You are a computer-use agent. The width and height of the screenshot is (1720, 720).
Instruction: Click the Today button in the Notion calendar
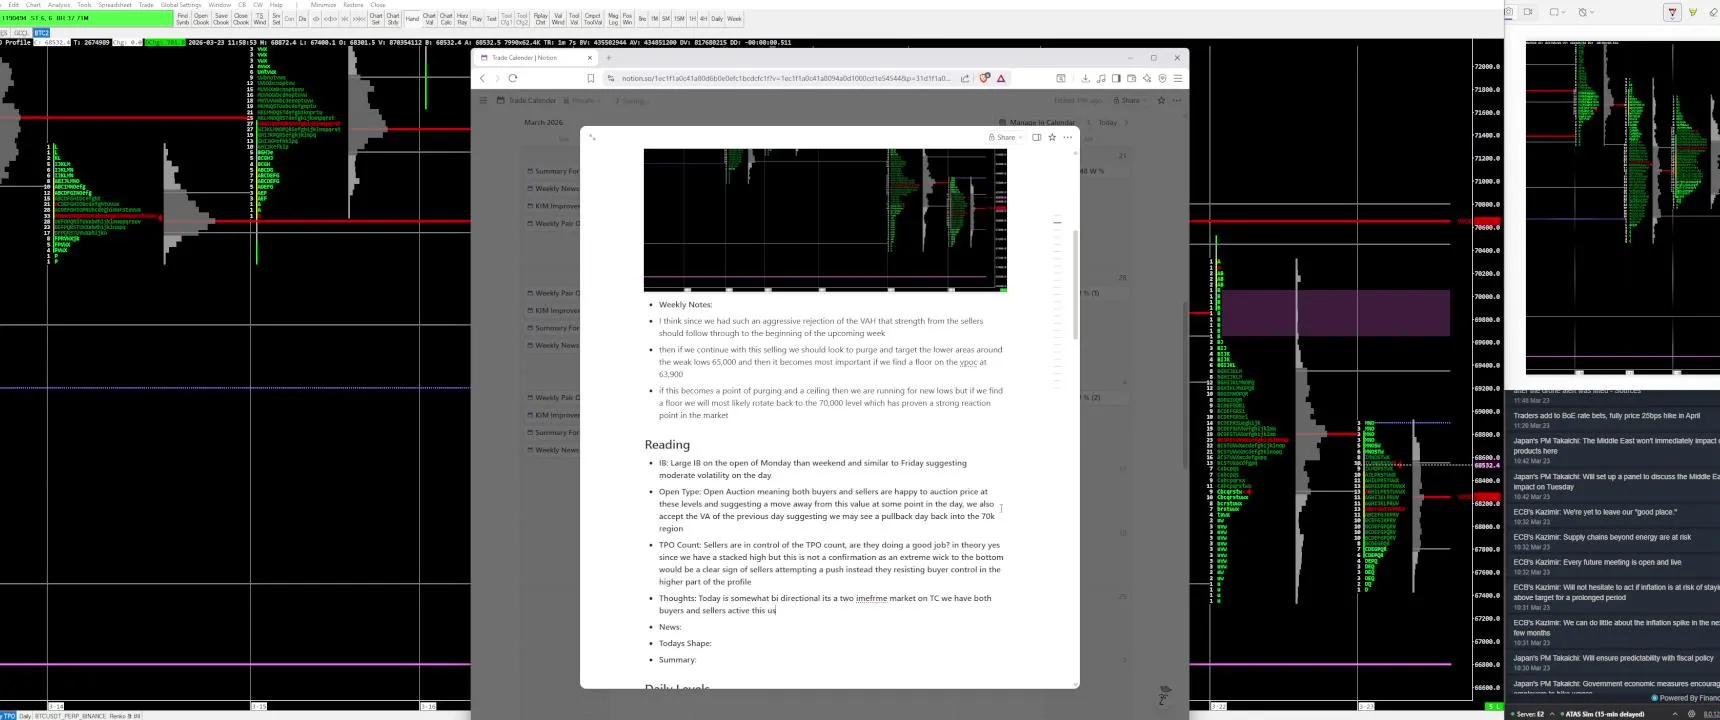pos(1107,122)
